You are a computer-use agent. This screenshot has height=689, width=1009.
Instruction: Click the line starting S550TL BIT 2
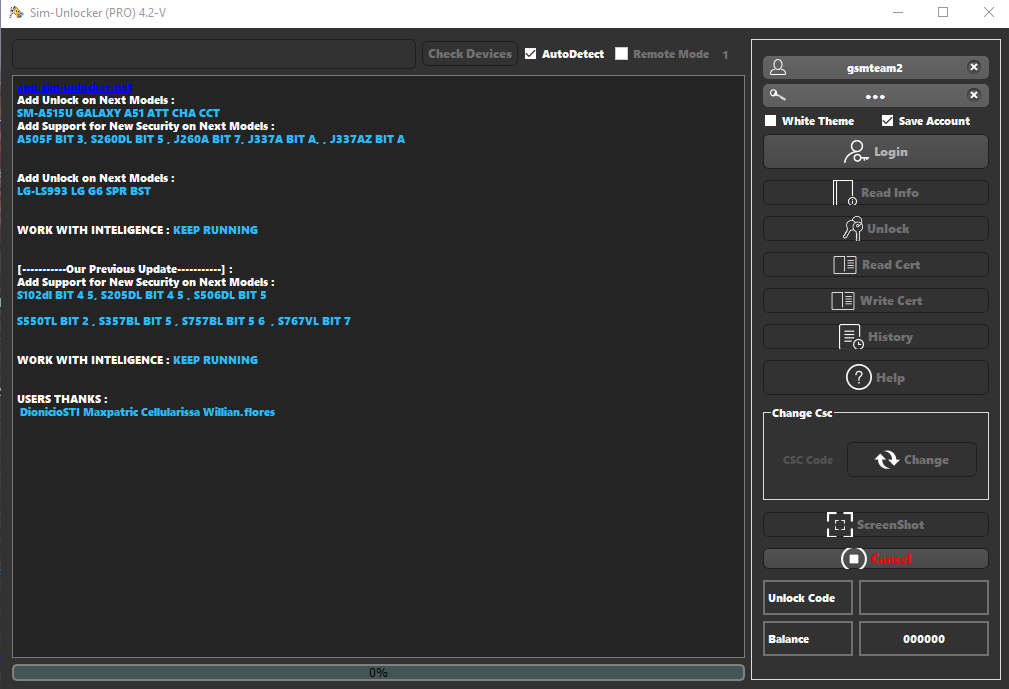(183, 321)
